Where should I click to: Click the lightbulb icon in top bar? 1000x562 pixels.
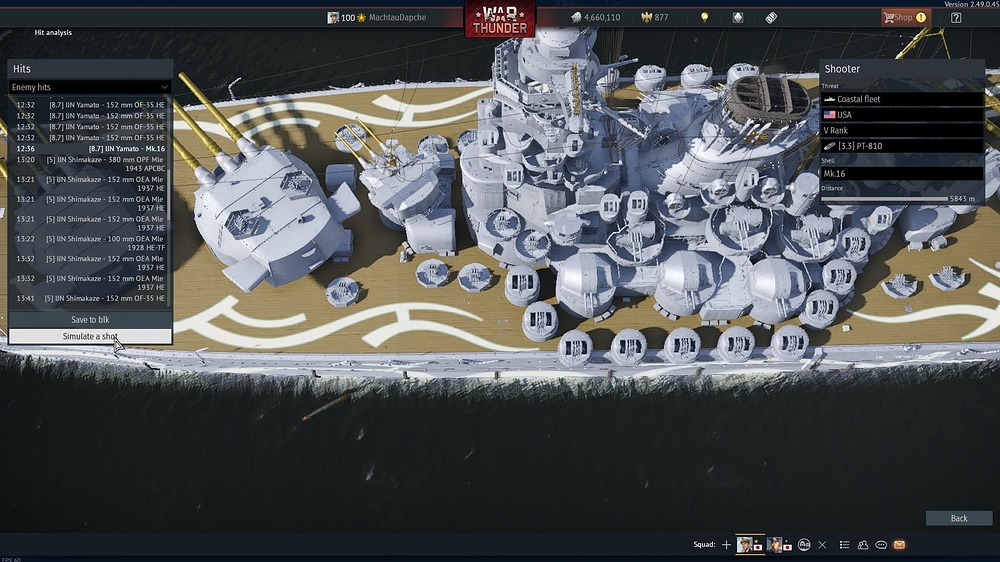click(x=704, y=17)
